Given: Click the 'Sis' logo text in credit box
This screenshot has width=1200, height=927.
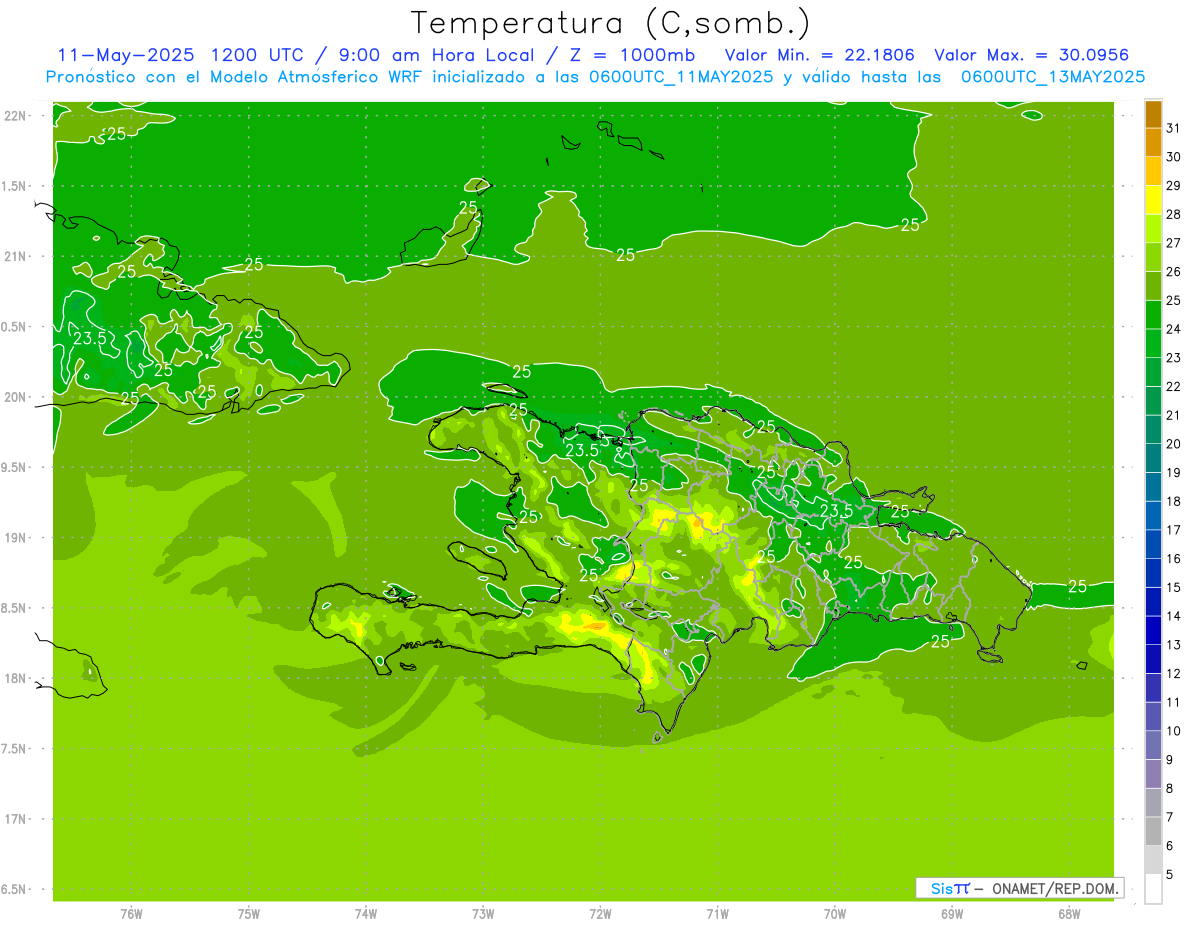Looking at the screenshot, I should coord(941,888).
